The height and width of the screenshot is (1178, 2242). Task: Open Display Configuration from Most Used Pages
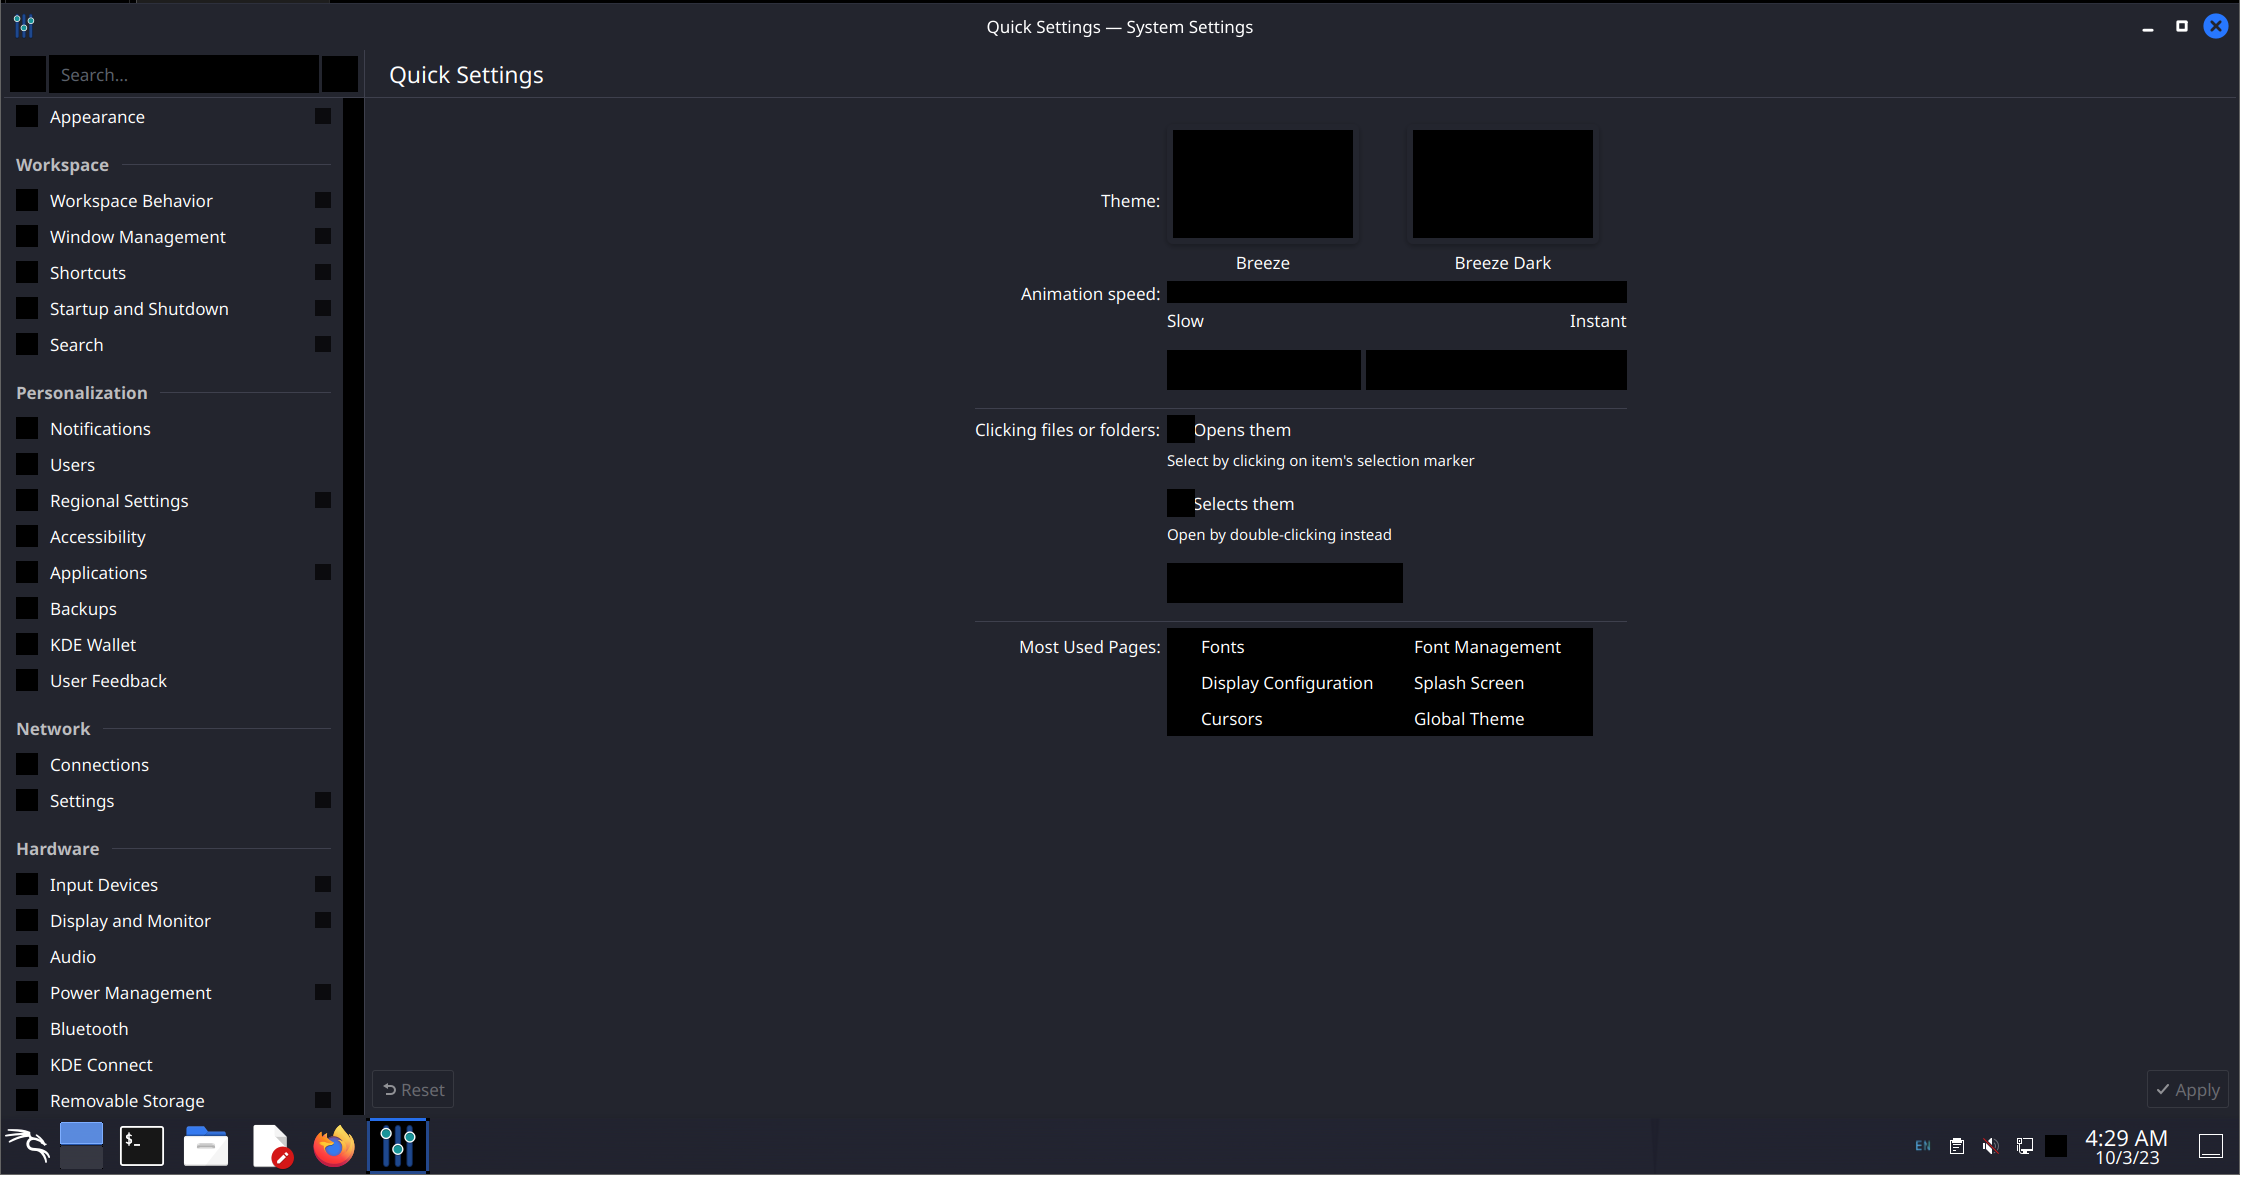point(1286,683)
